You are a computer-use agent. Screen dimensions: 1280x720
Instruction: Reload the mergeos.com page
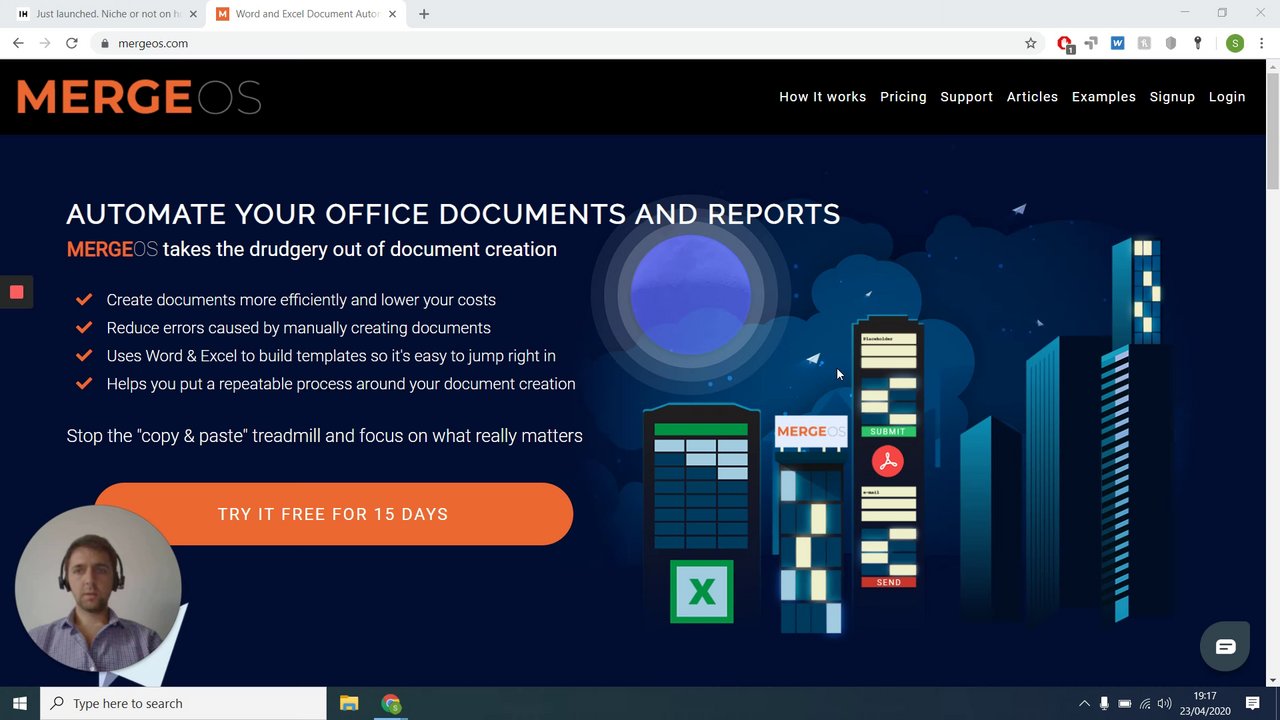tap(71, 43)
